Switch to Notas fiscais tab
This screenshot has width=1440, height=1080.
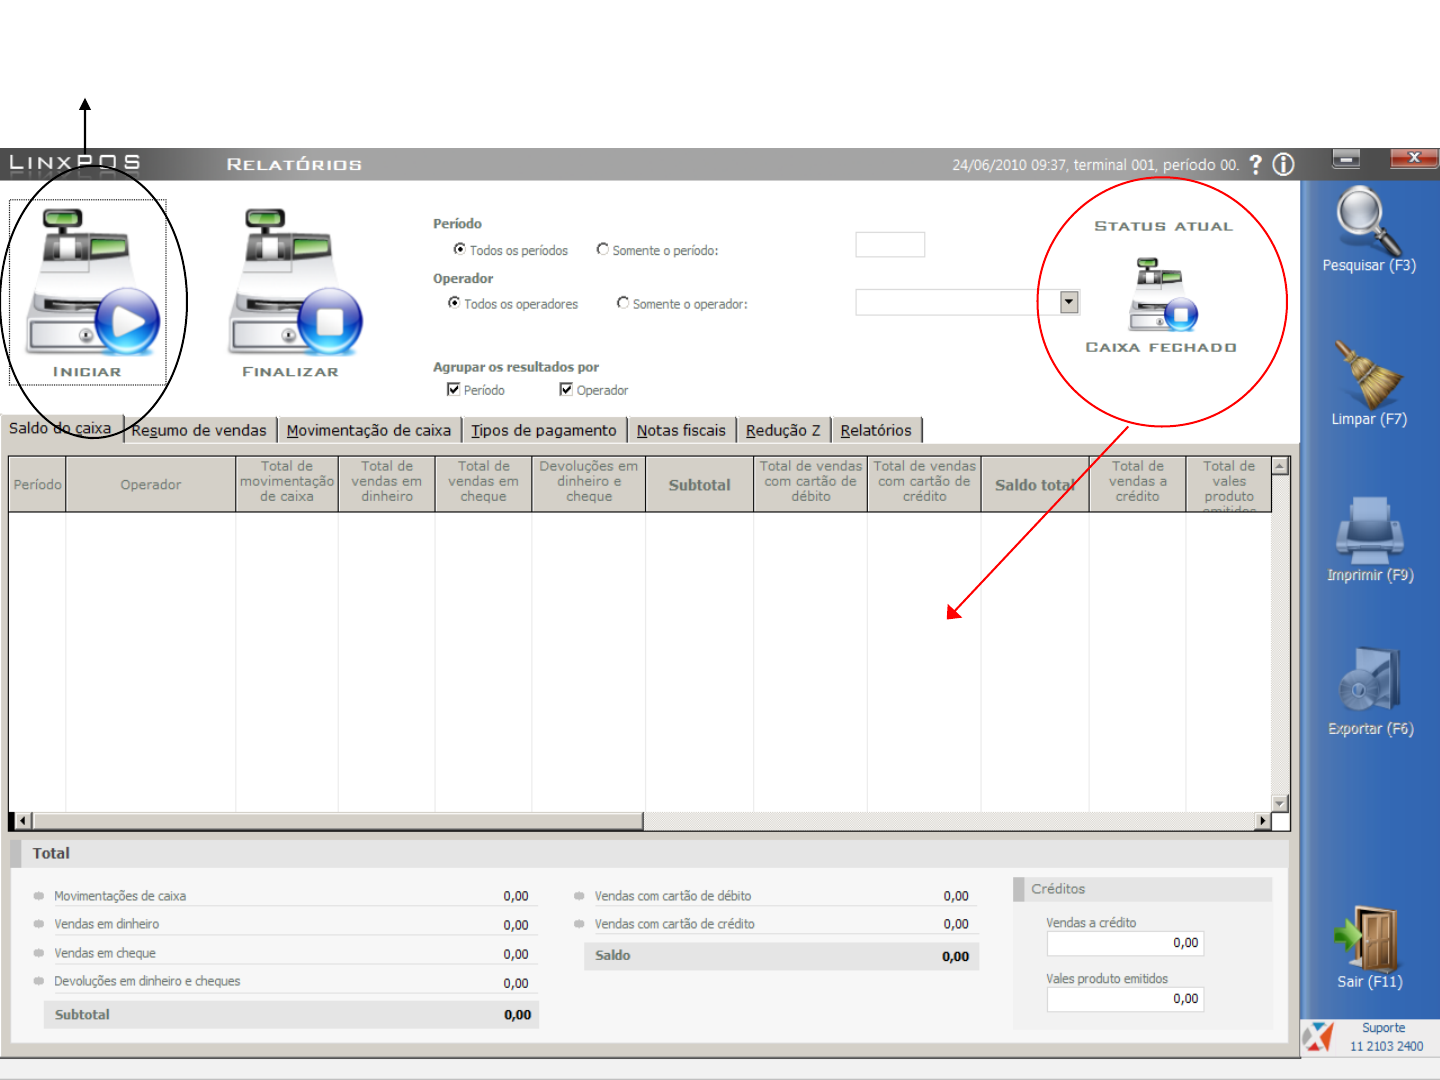point(681,430)
